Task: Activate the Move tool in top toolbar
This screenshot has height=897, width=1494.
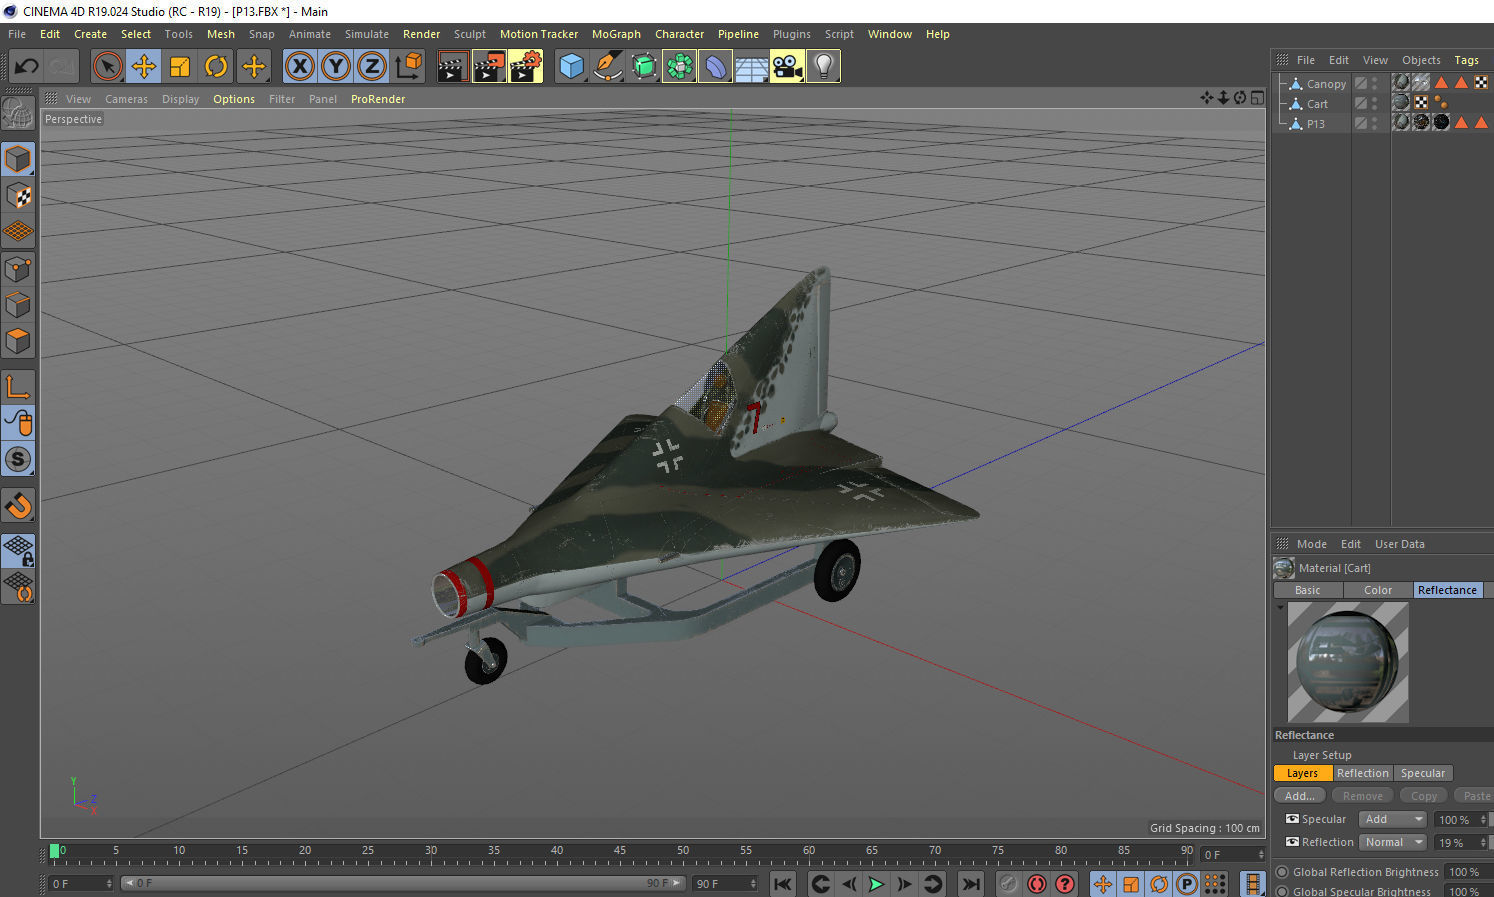Action: click(x=144, y=67)
